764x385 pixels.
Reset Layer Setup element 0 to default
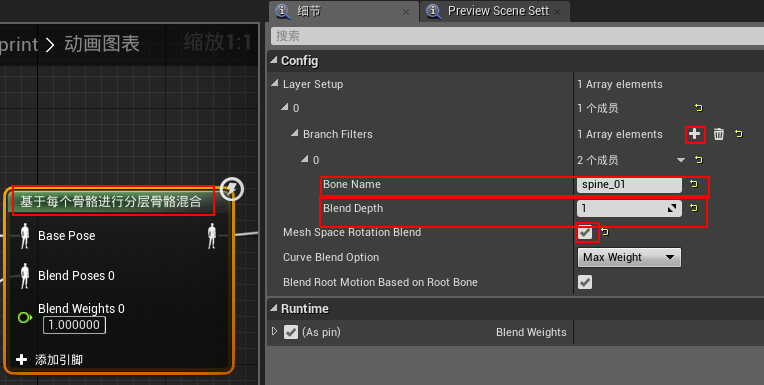[699, 108]
